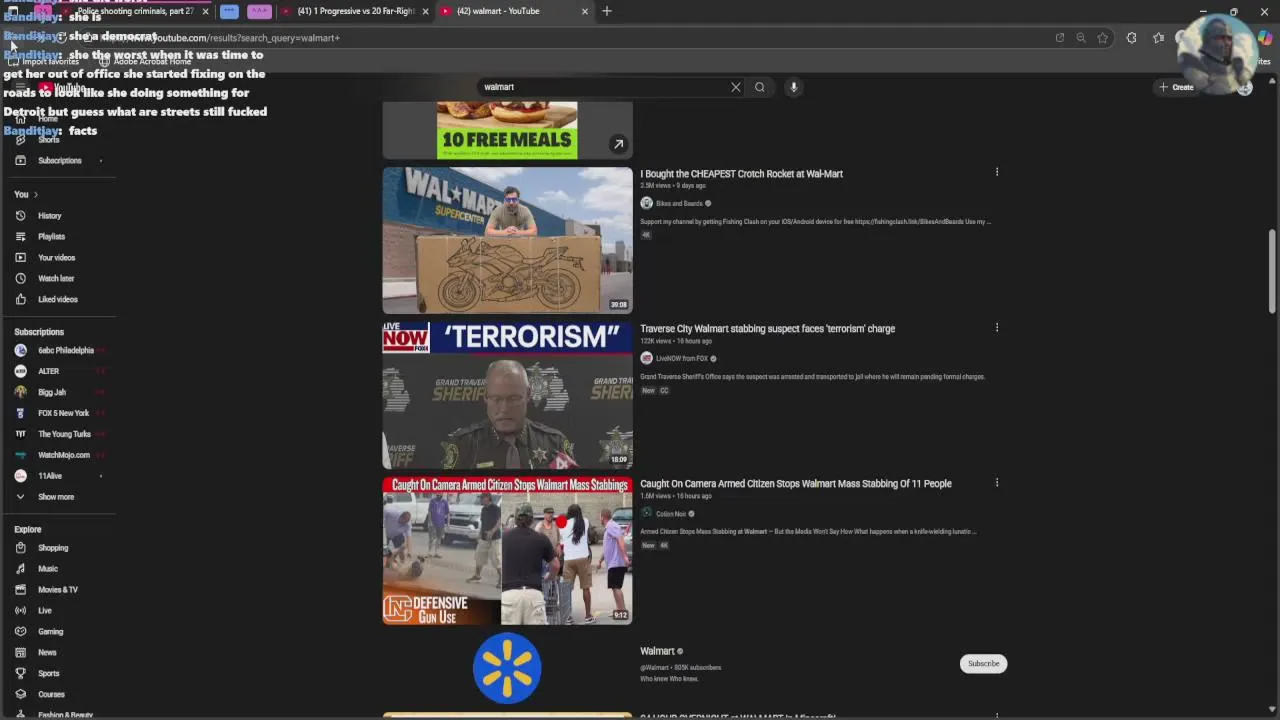The height and width of the screenshot is (720, 1280).
Task: Click the Create button
Action: pos(1176,87)
